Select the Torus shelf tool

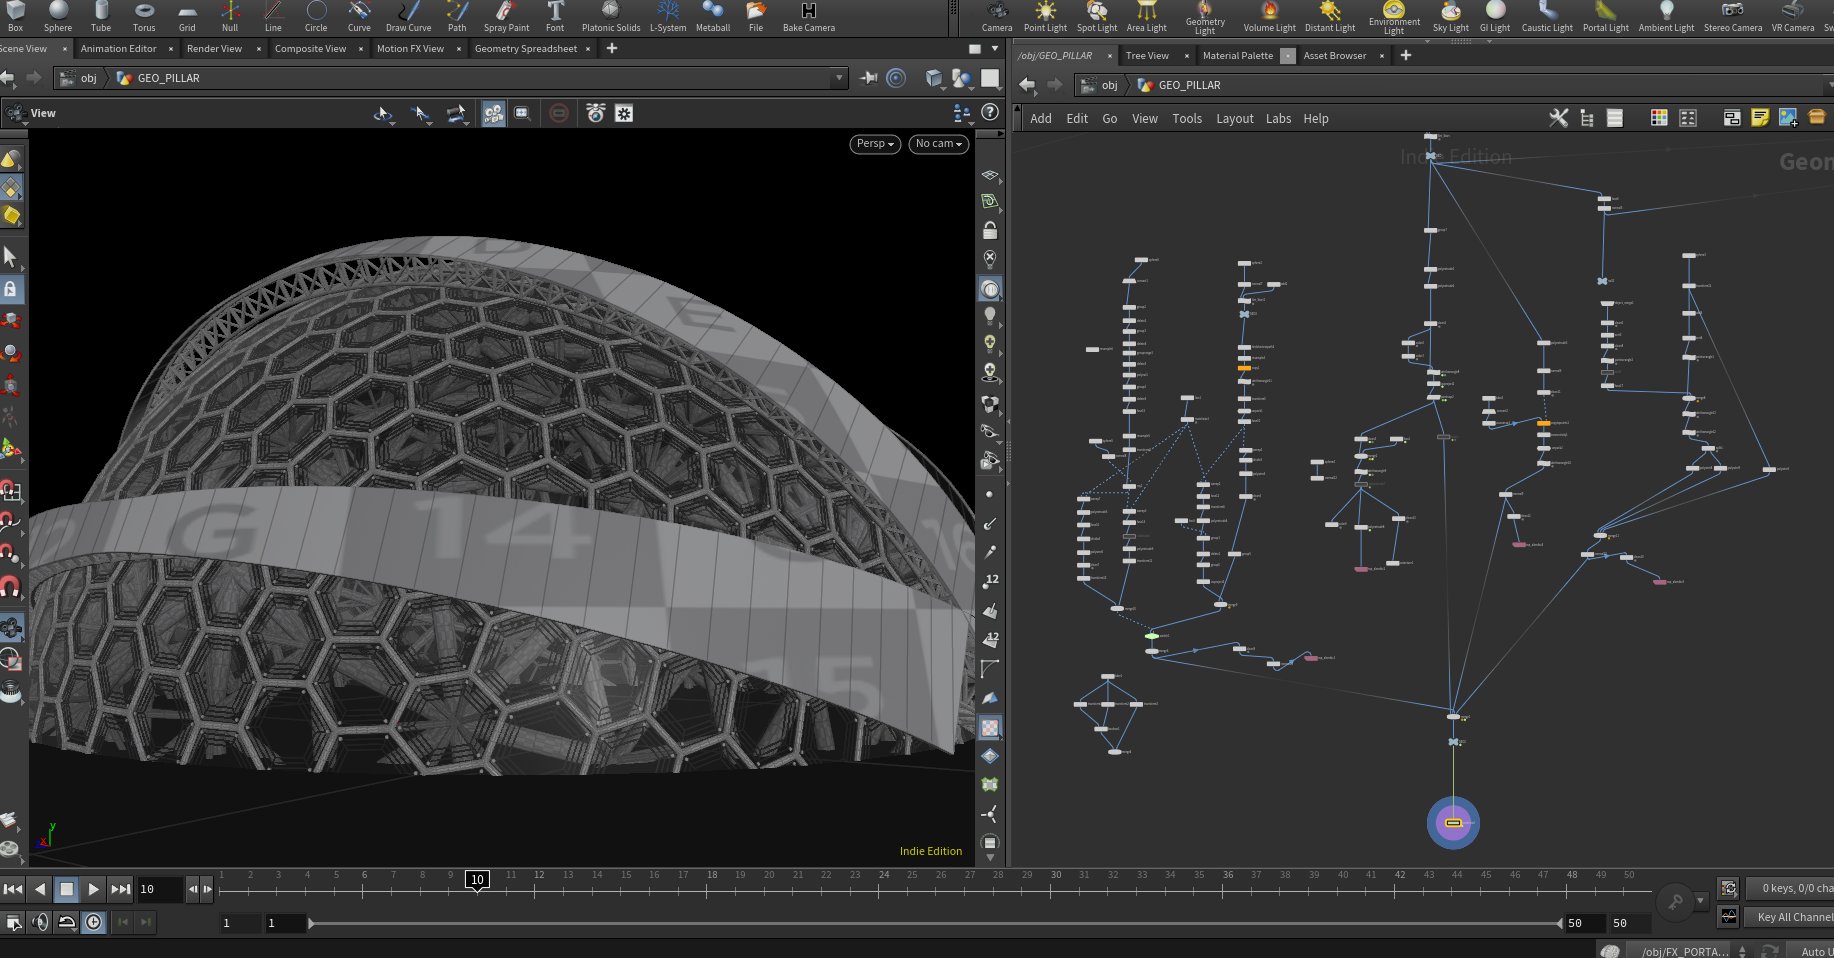(x=144, y=16)
